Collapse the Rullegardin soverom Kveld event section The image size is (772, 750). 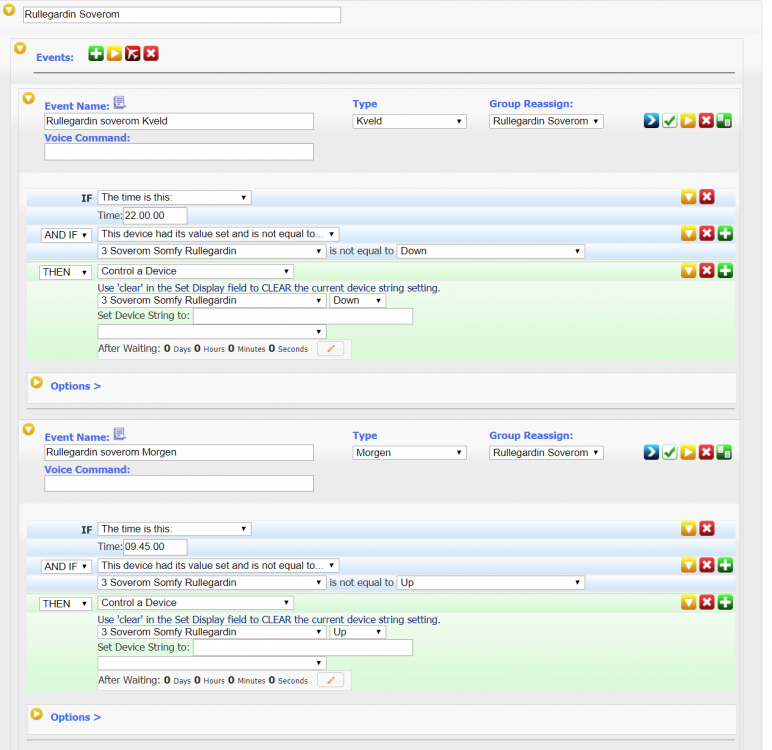[x=29, y=99]
